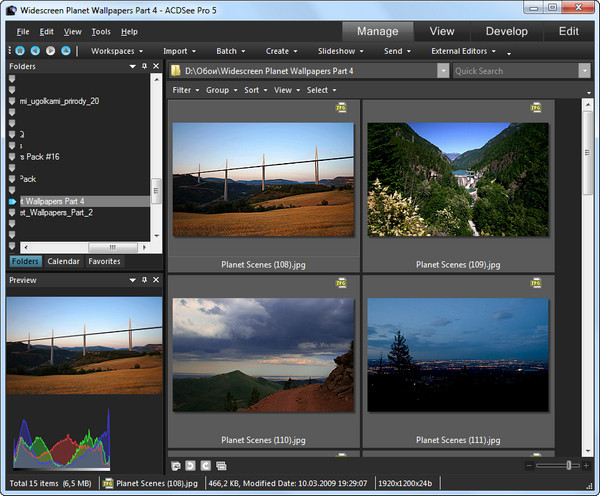600x496 pixels.
Task: Open the Sort dropdown menu
Action: [253, 90]
